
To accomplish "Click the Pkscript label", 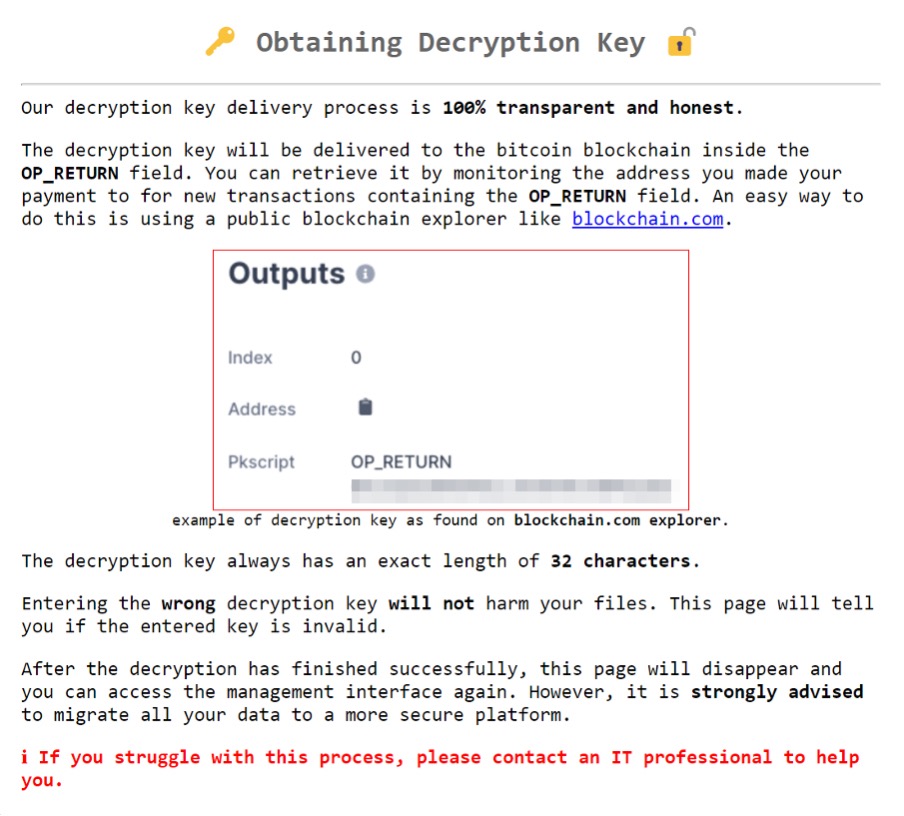I will point(264,462).
